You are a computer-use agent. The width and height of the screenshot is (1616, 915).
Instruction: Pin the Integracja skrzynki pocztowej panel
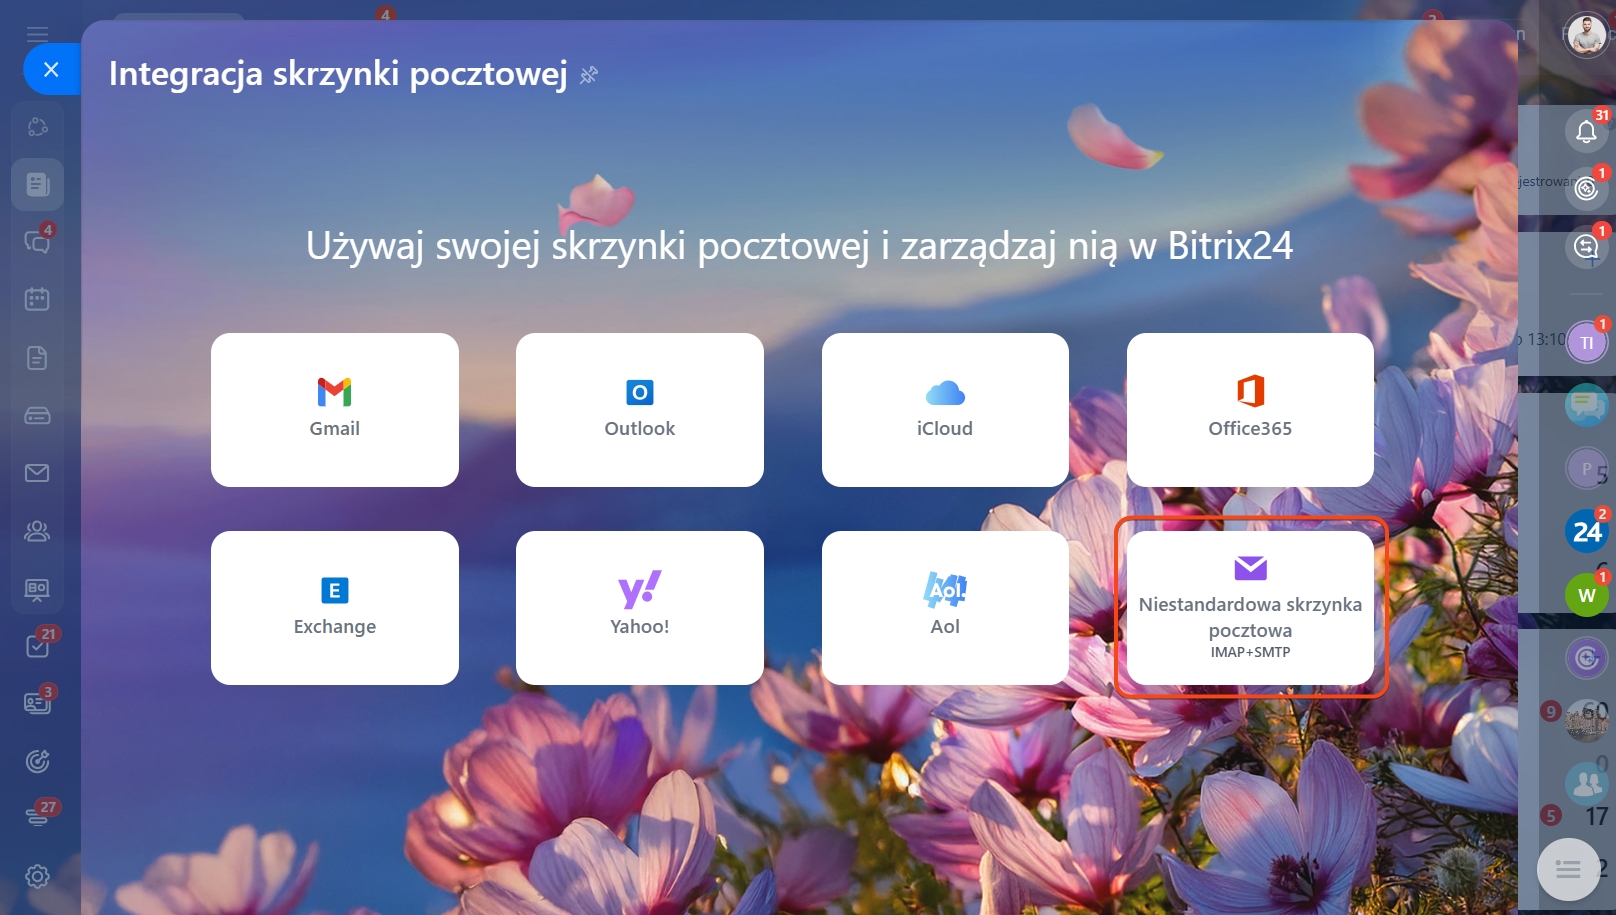[x=589, y=75]
